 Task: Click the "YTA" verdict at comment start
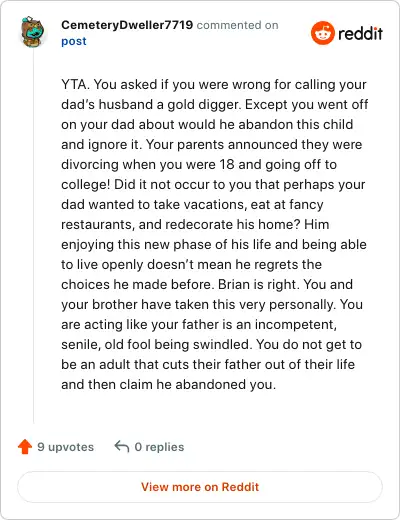point(75,84)
